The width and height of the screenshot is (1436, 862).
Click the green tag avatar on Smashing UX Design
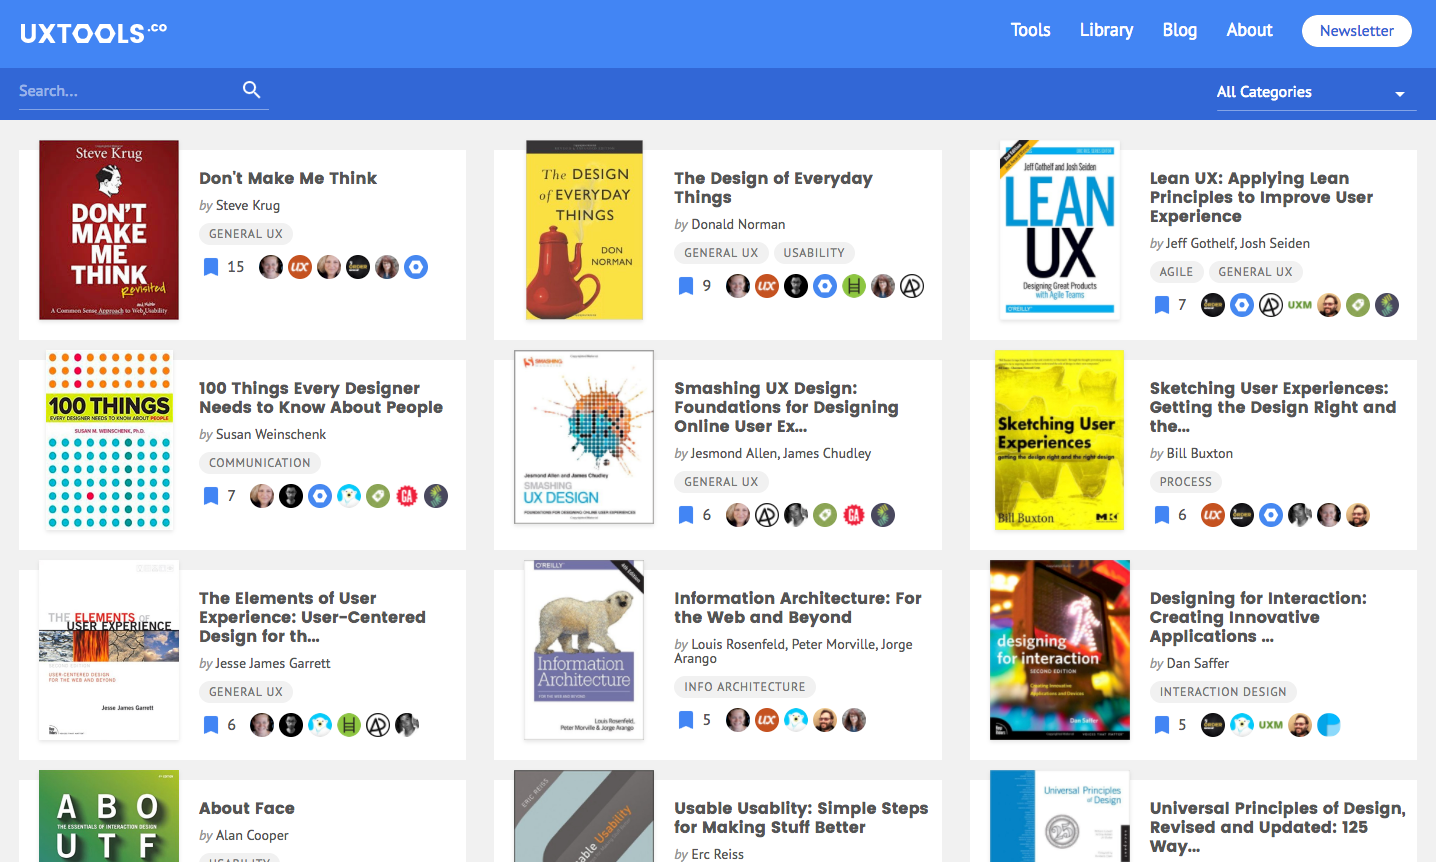825,515
